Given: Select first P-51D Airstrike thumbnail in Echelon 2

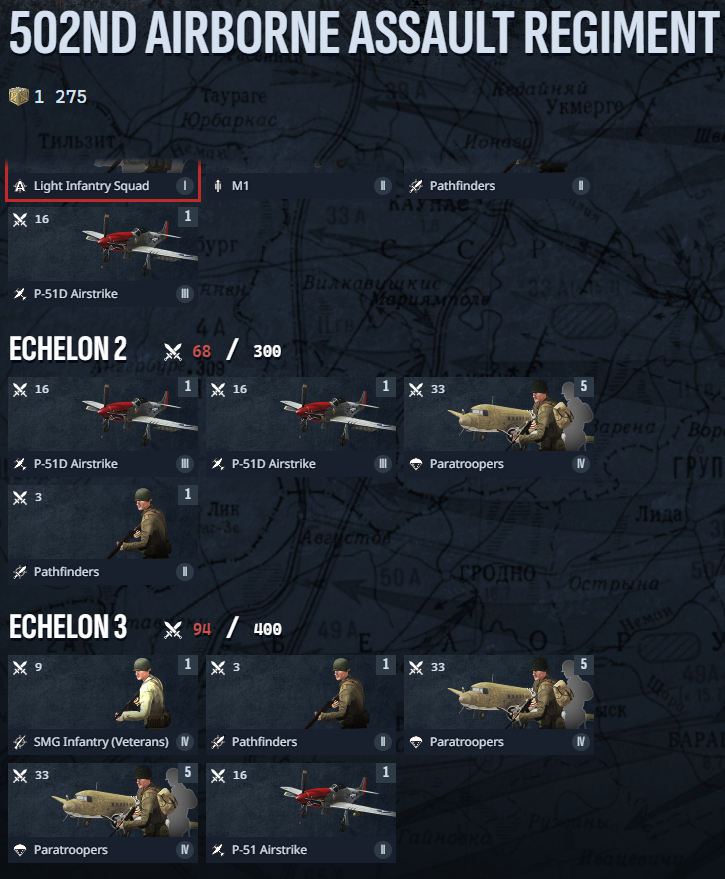Looking at the screenshot, I should [x=103, y=414].
